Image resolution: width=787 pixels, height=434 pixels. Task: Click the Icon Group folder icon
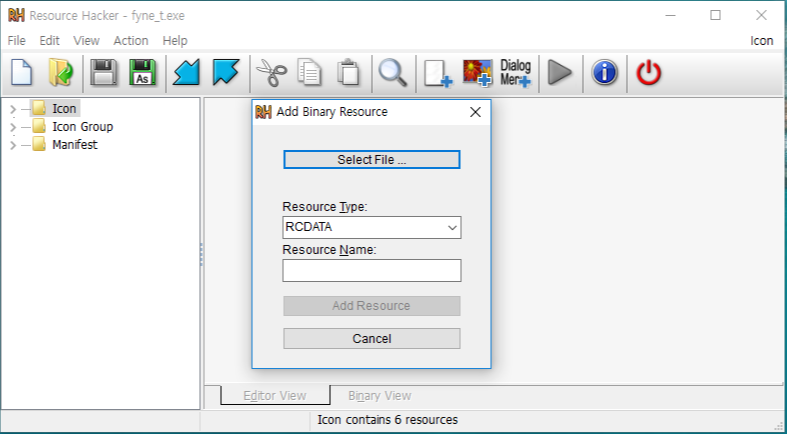point(40,126)
